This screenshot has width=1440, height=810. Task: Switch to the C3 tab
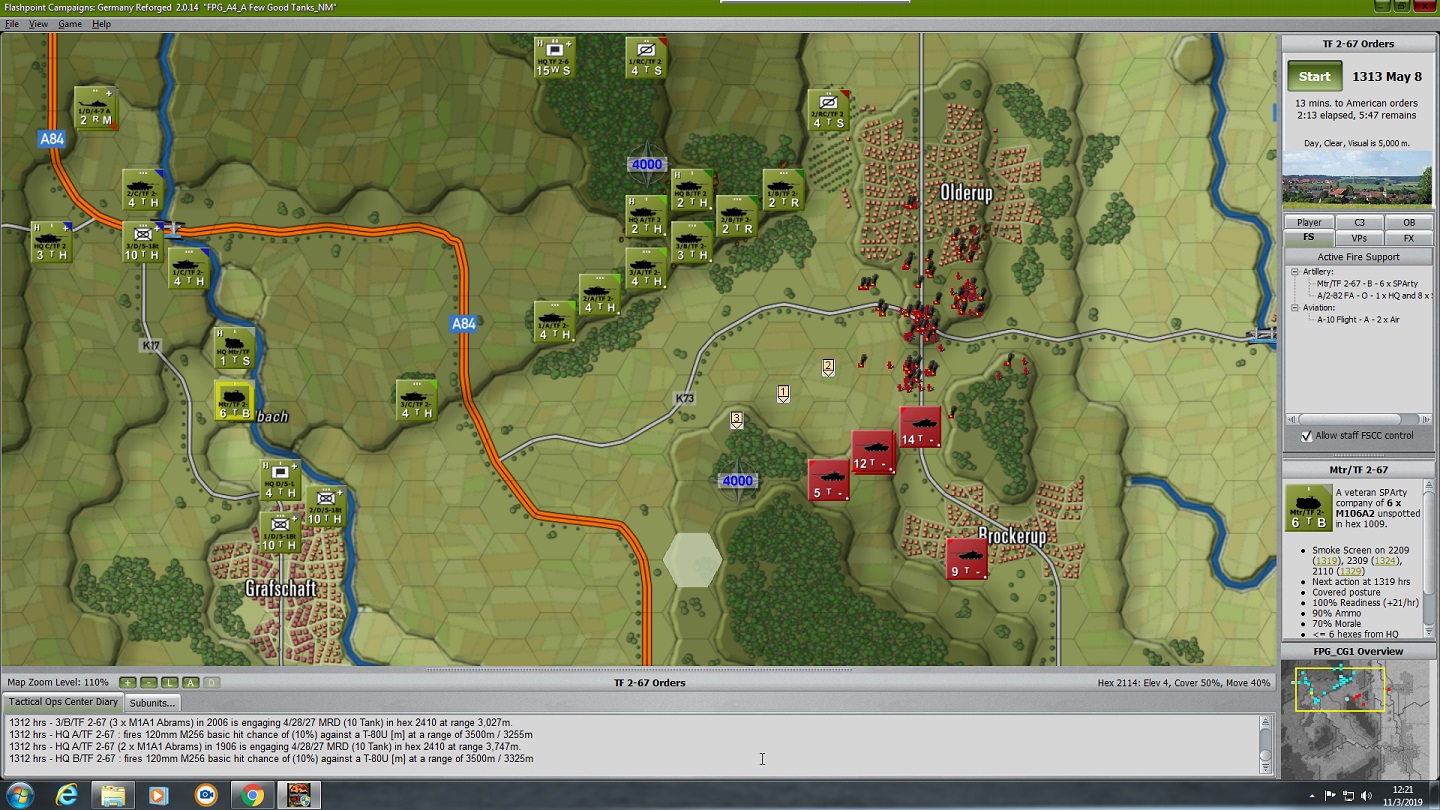(x=1359, y=223)
